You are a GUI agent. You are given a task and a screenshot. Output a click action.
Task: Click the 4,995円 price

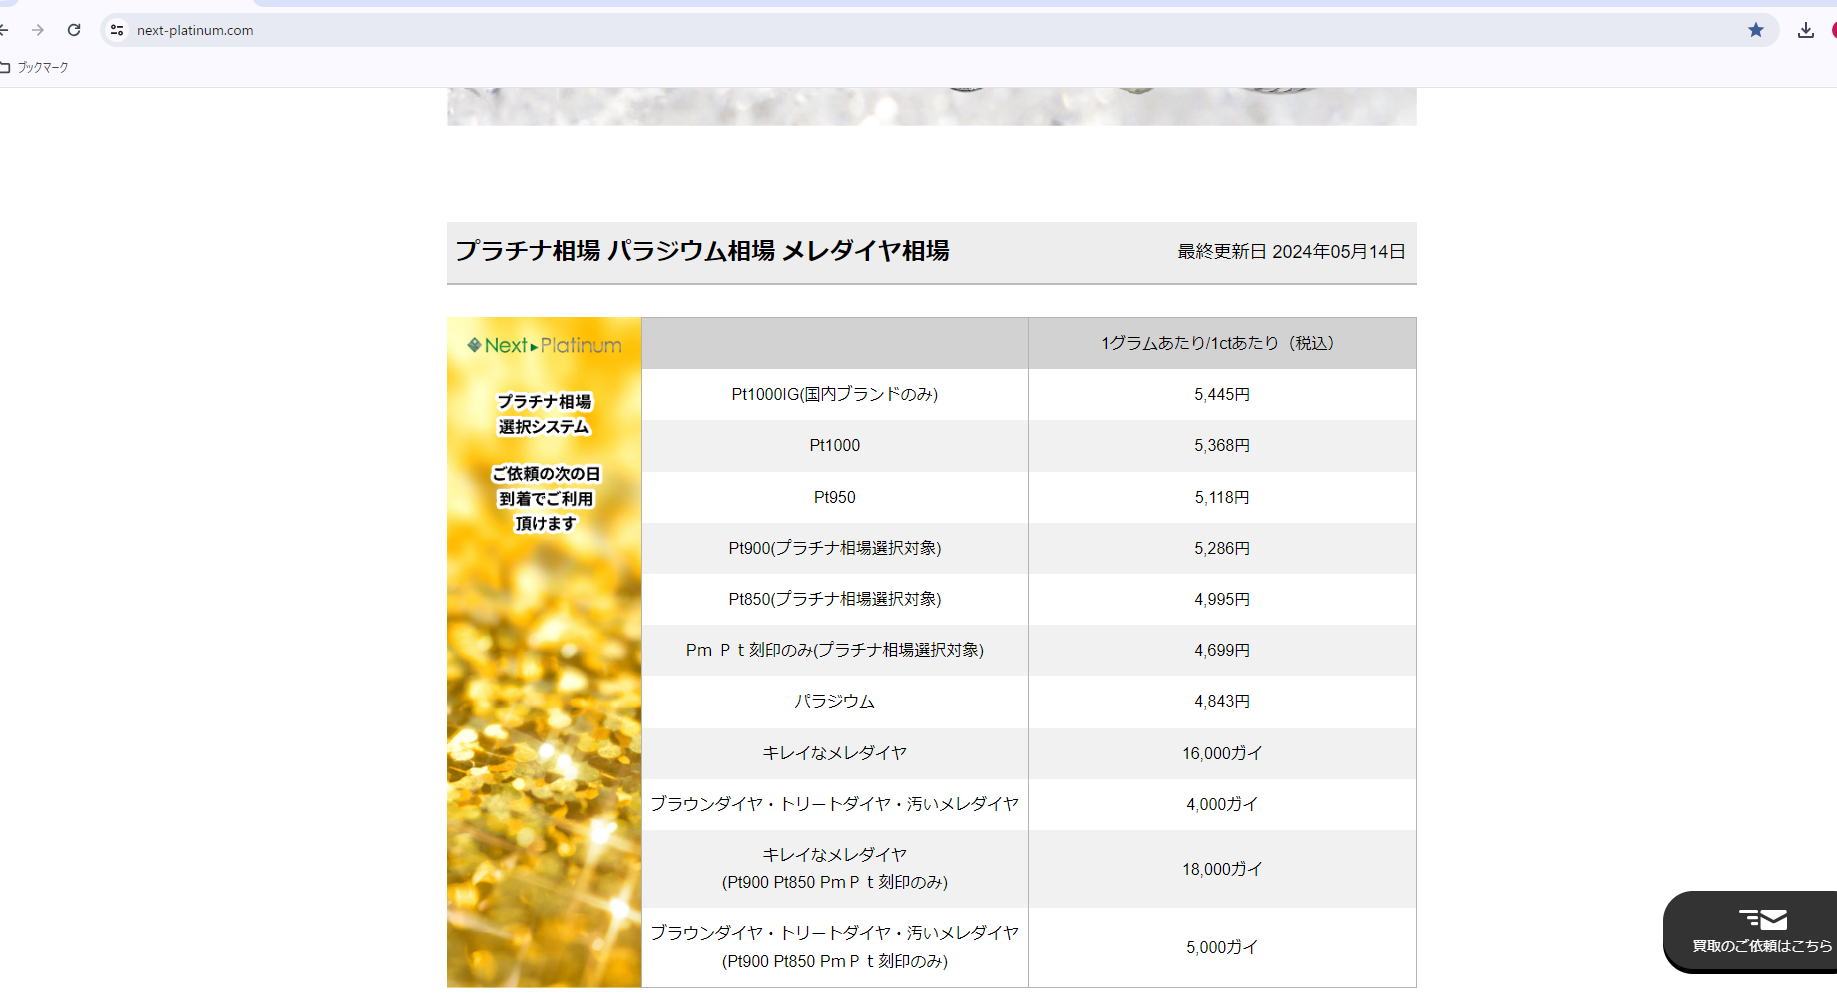pos(1222,599)
